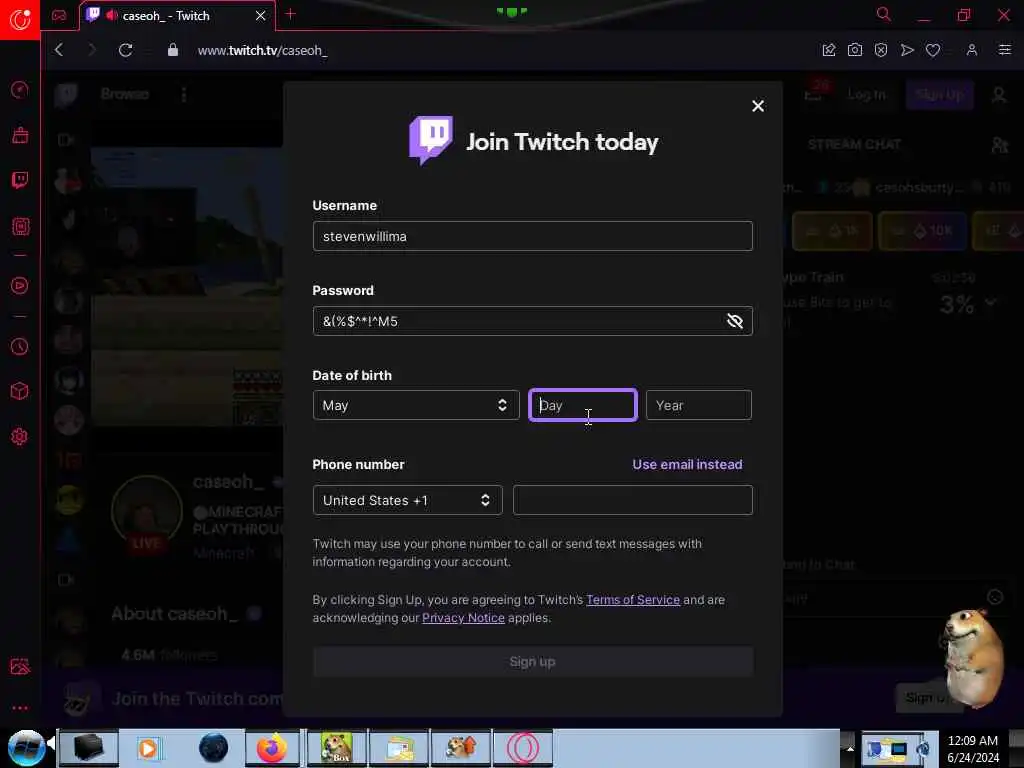Close the Join Twitch signup dialog

(x=758, y=106)
